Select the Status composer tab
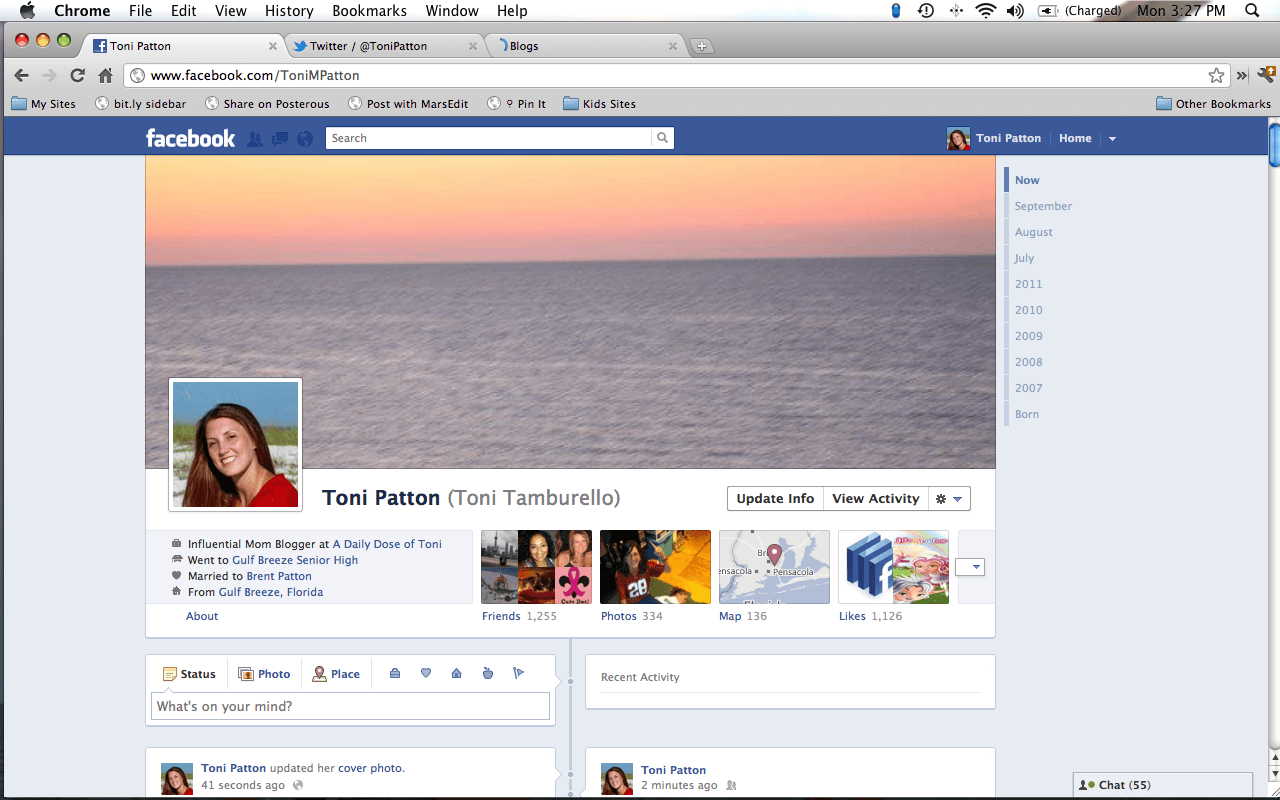 click(189, 674)
